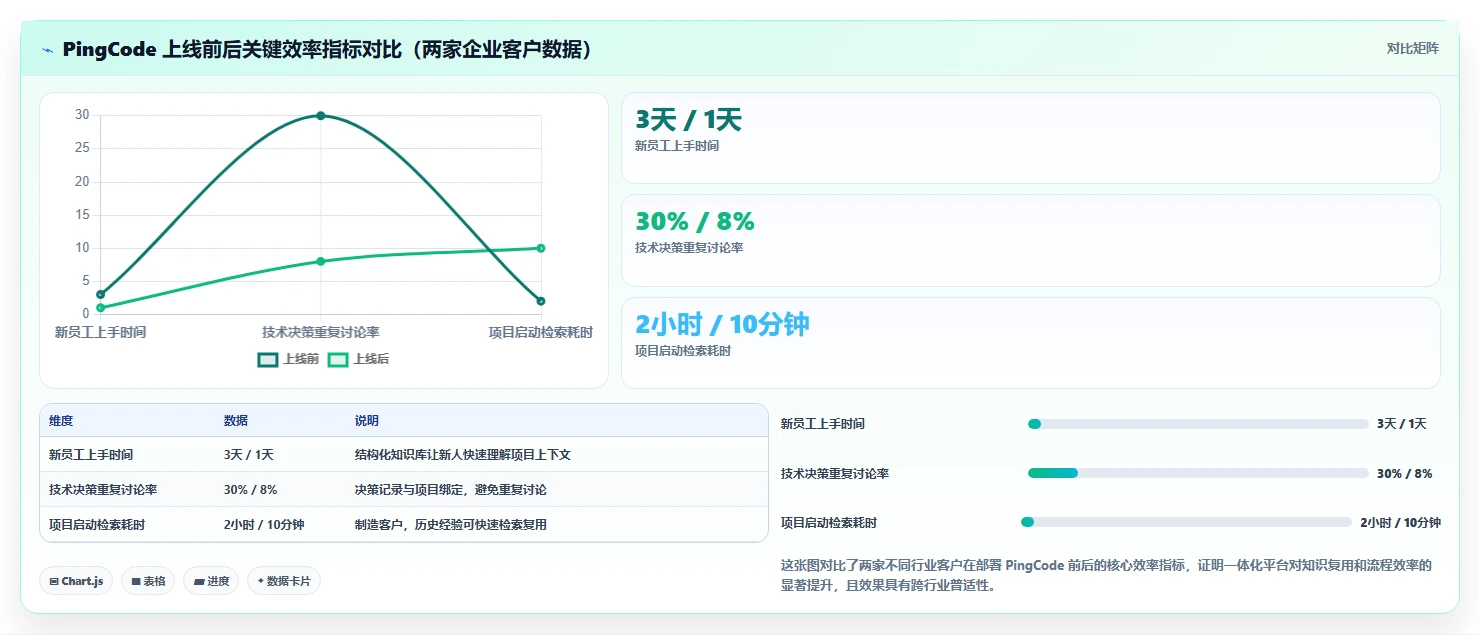Click the summary paragraph under progress bars

coord(1107,576)
